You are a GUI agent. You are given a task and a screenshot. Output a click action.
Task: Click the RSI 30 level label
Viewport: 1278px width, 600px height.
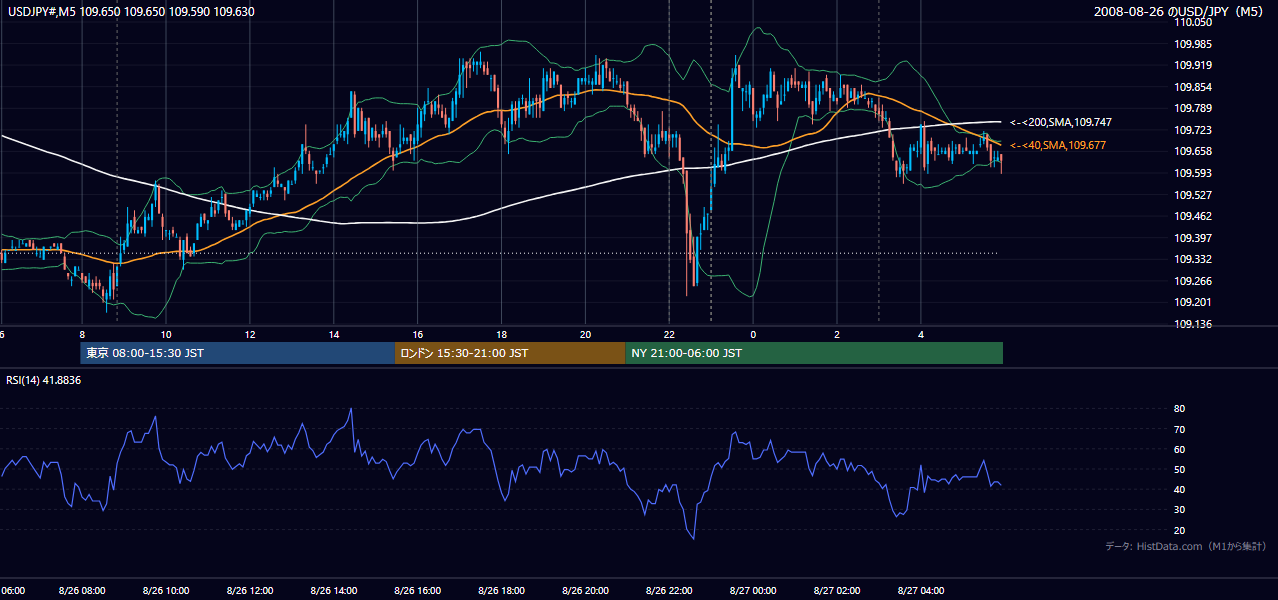(x=1179, y=510)
